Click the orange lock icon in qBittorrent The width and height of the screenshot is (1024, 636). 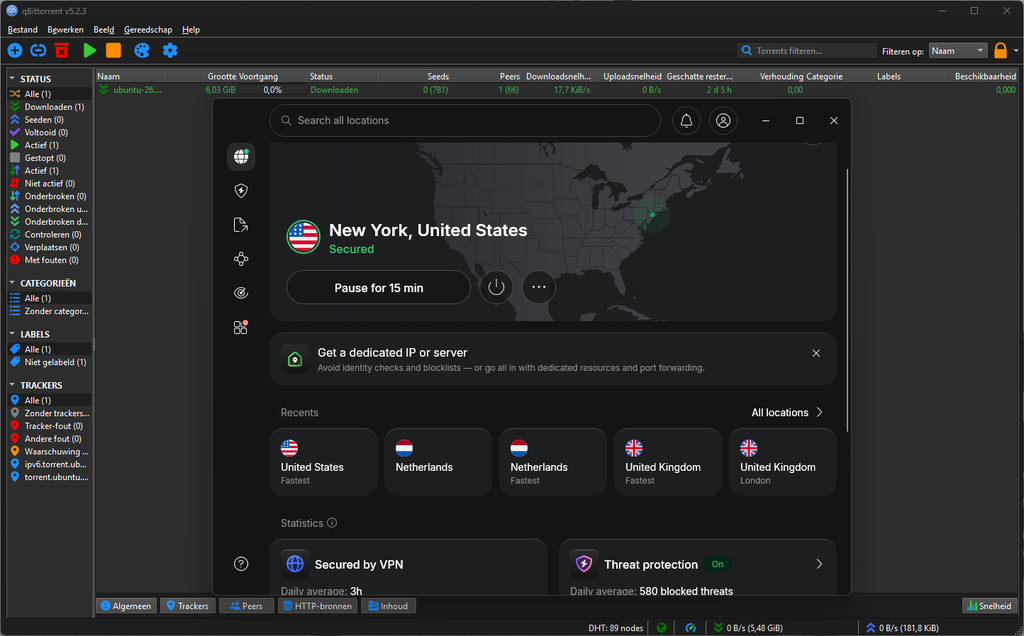1000,50
